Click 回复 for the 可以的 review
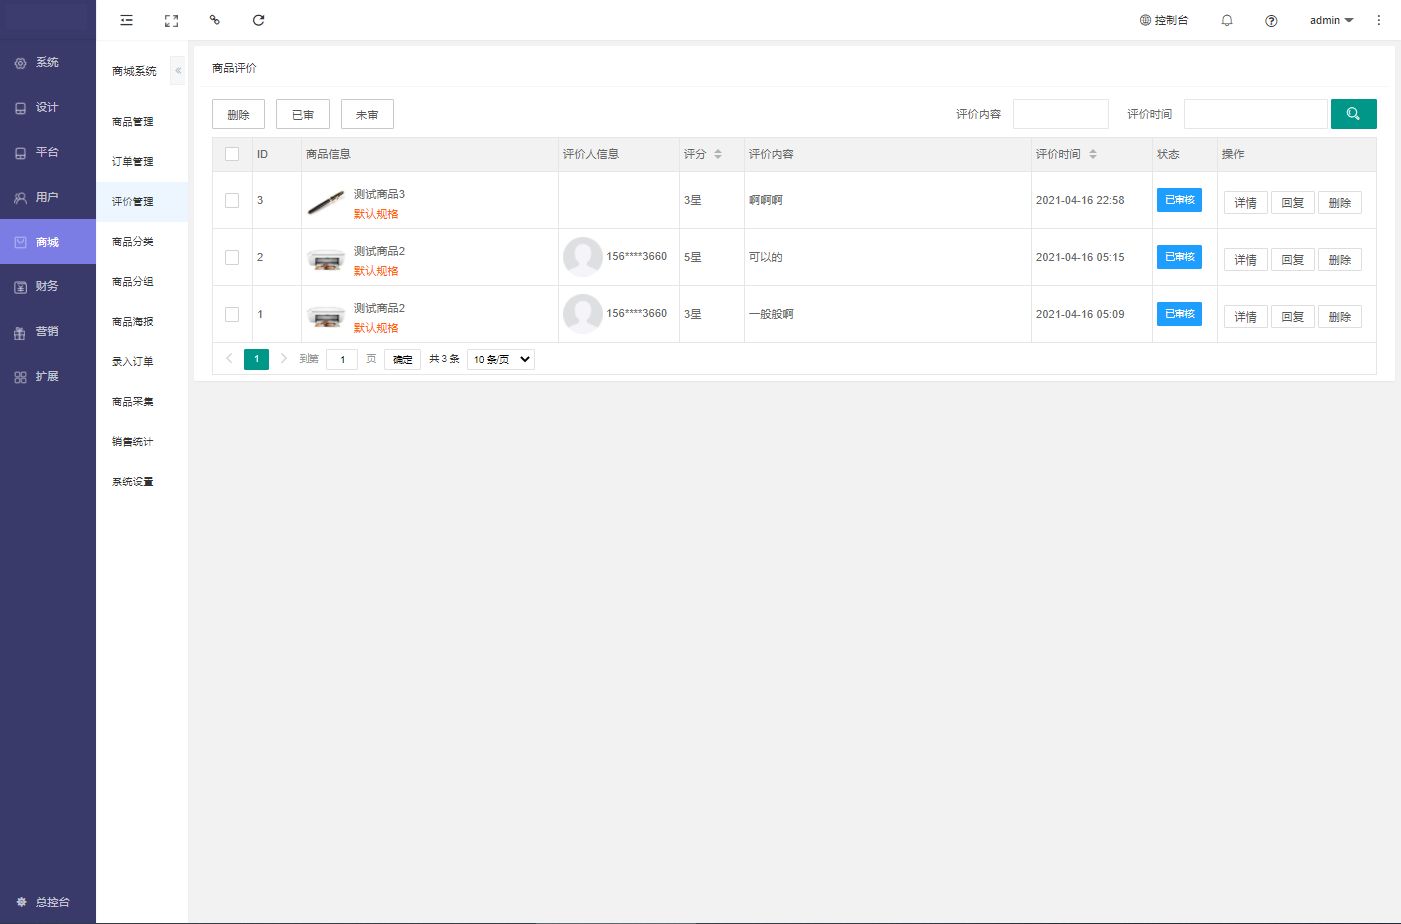Viewport: 1401px width, 924px height. point(1292,260)
